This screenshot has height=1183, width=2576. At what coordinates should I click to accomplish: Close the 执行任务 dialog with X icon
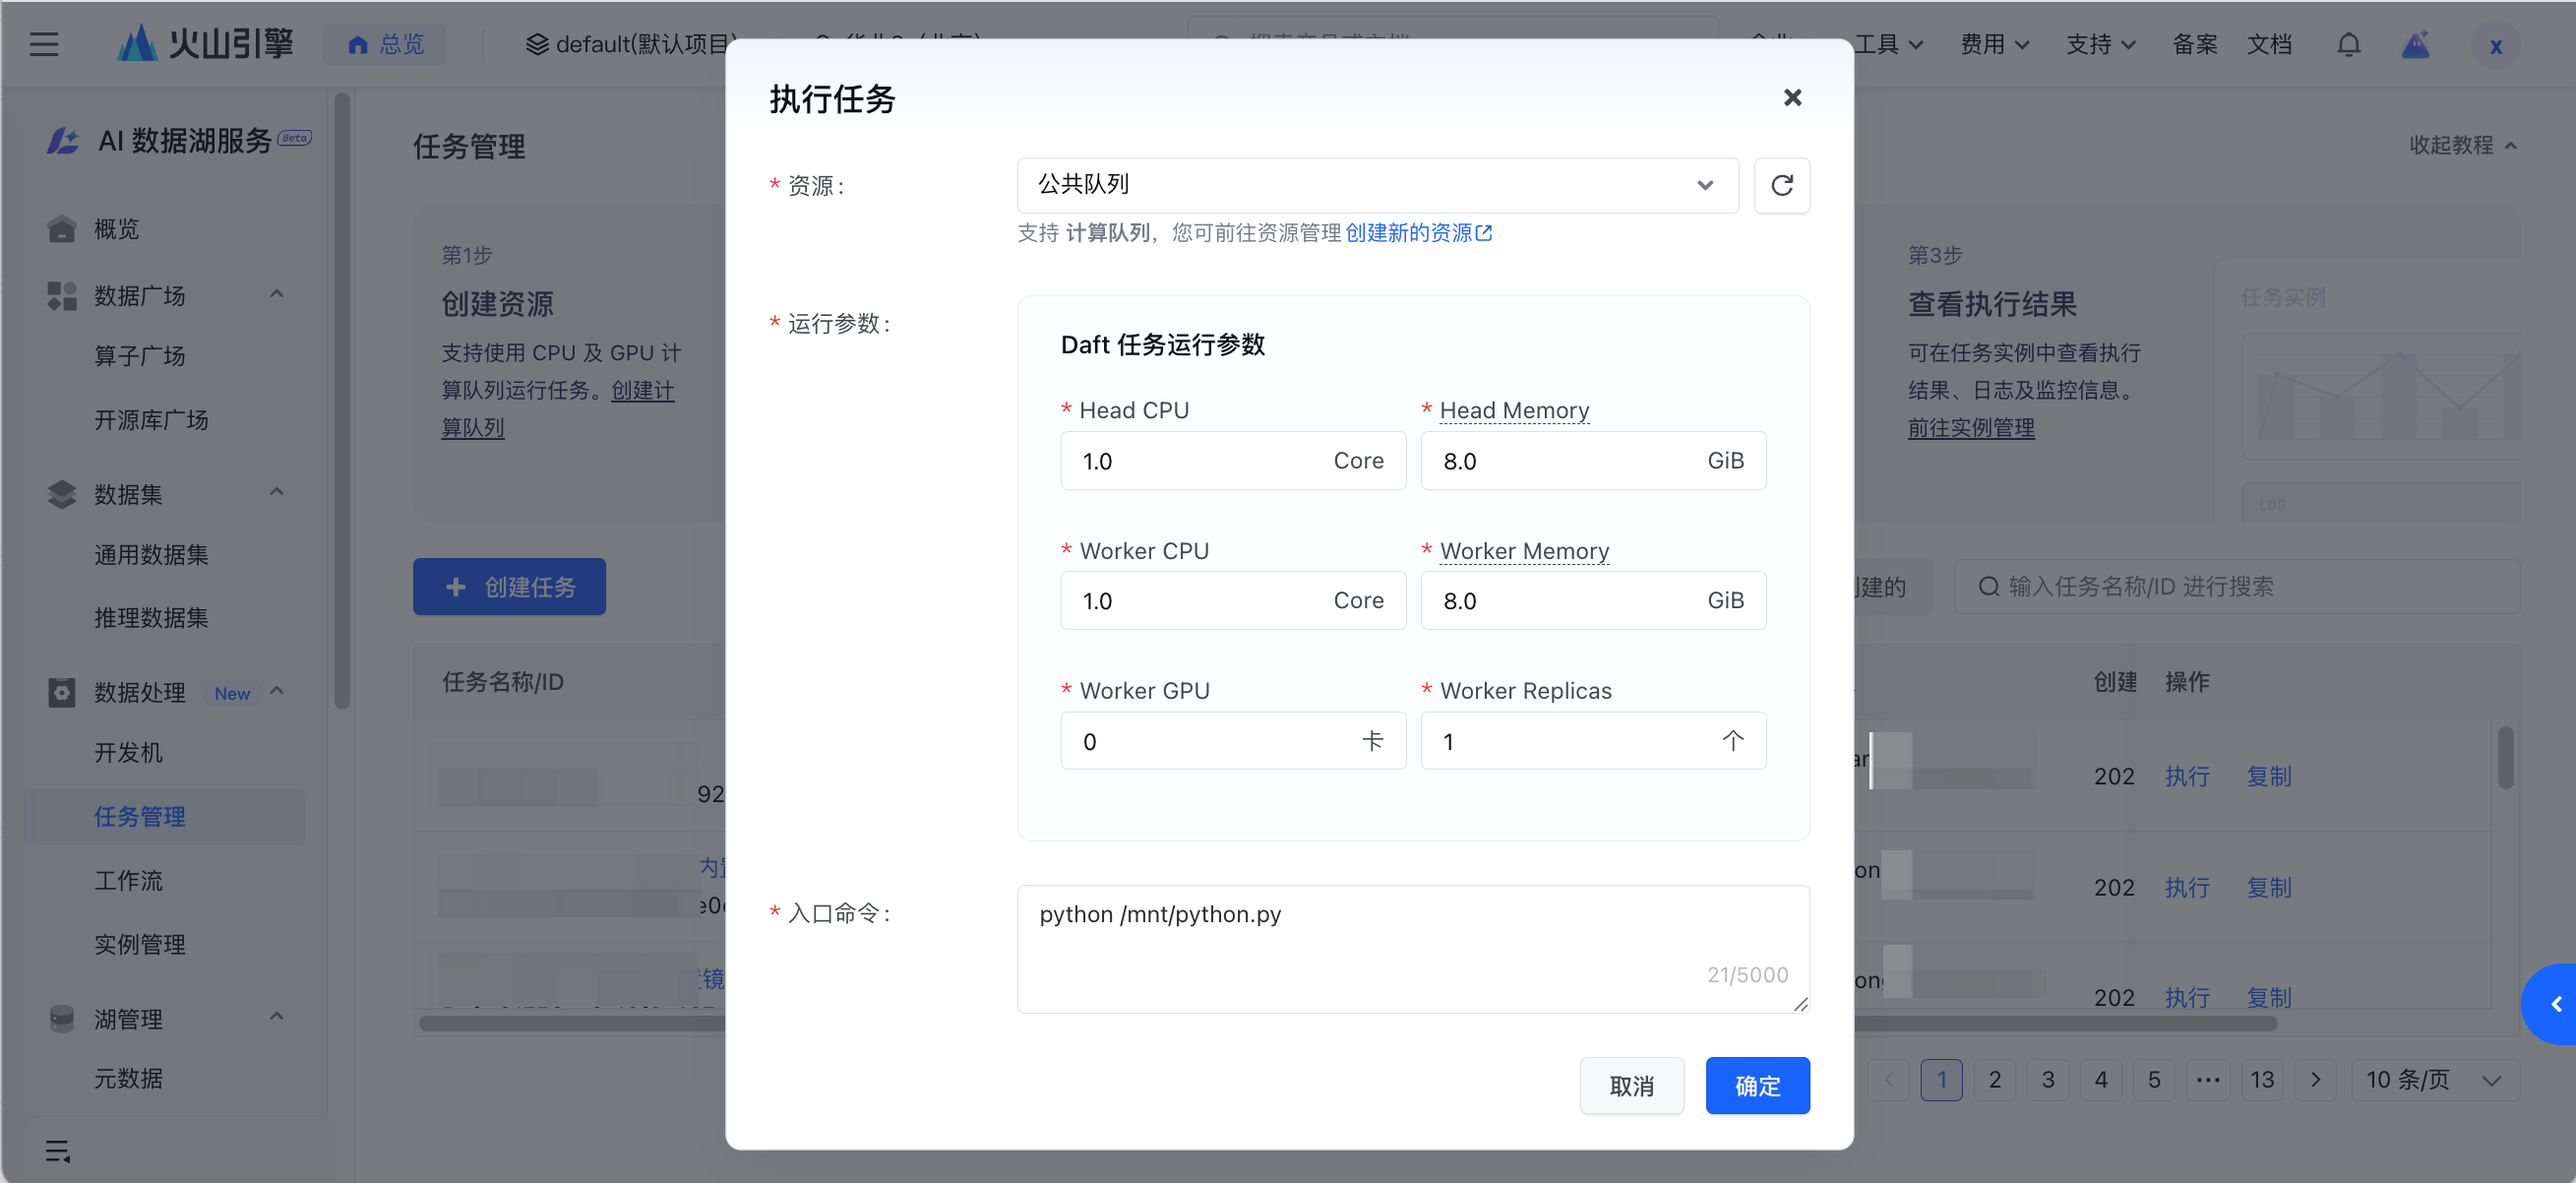tap(1792, 97)
